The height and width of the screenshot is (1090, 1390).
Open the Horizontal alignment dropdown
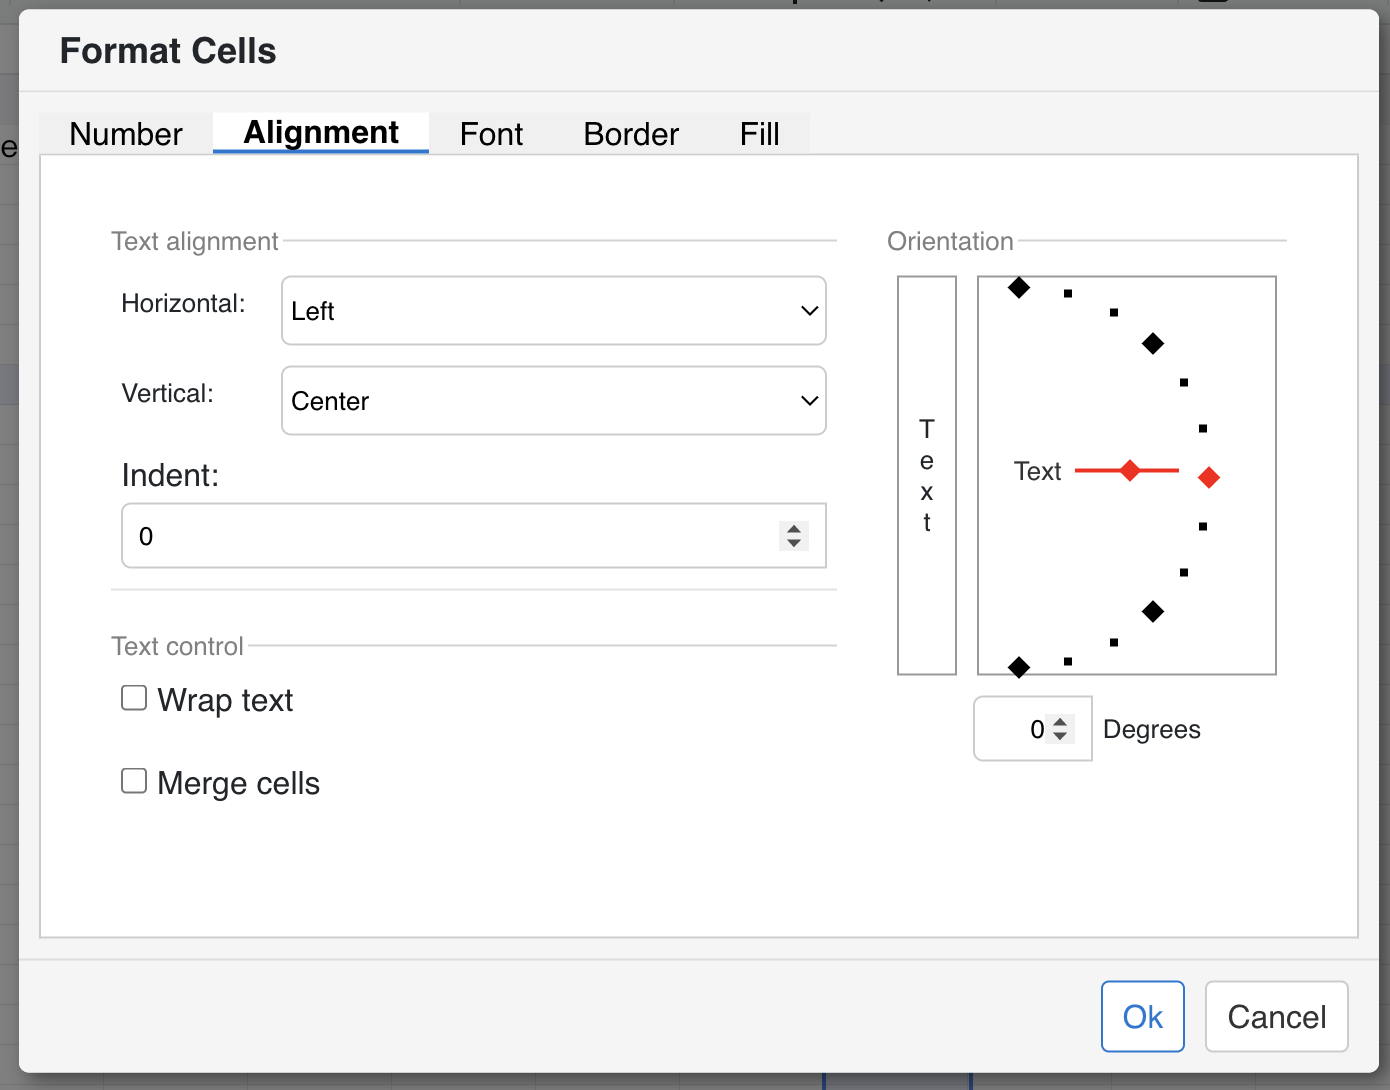[553, 311]
